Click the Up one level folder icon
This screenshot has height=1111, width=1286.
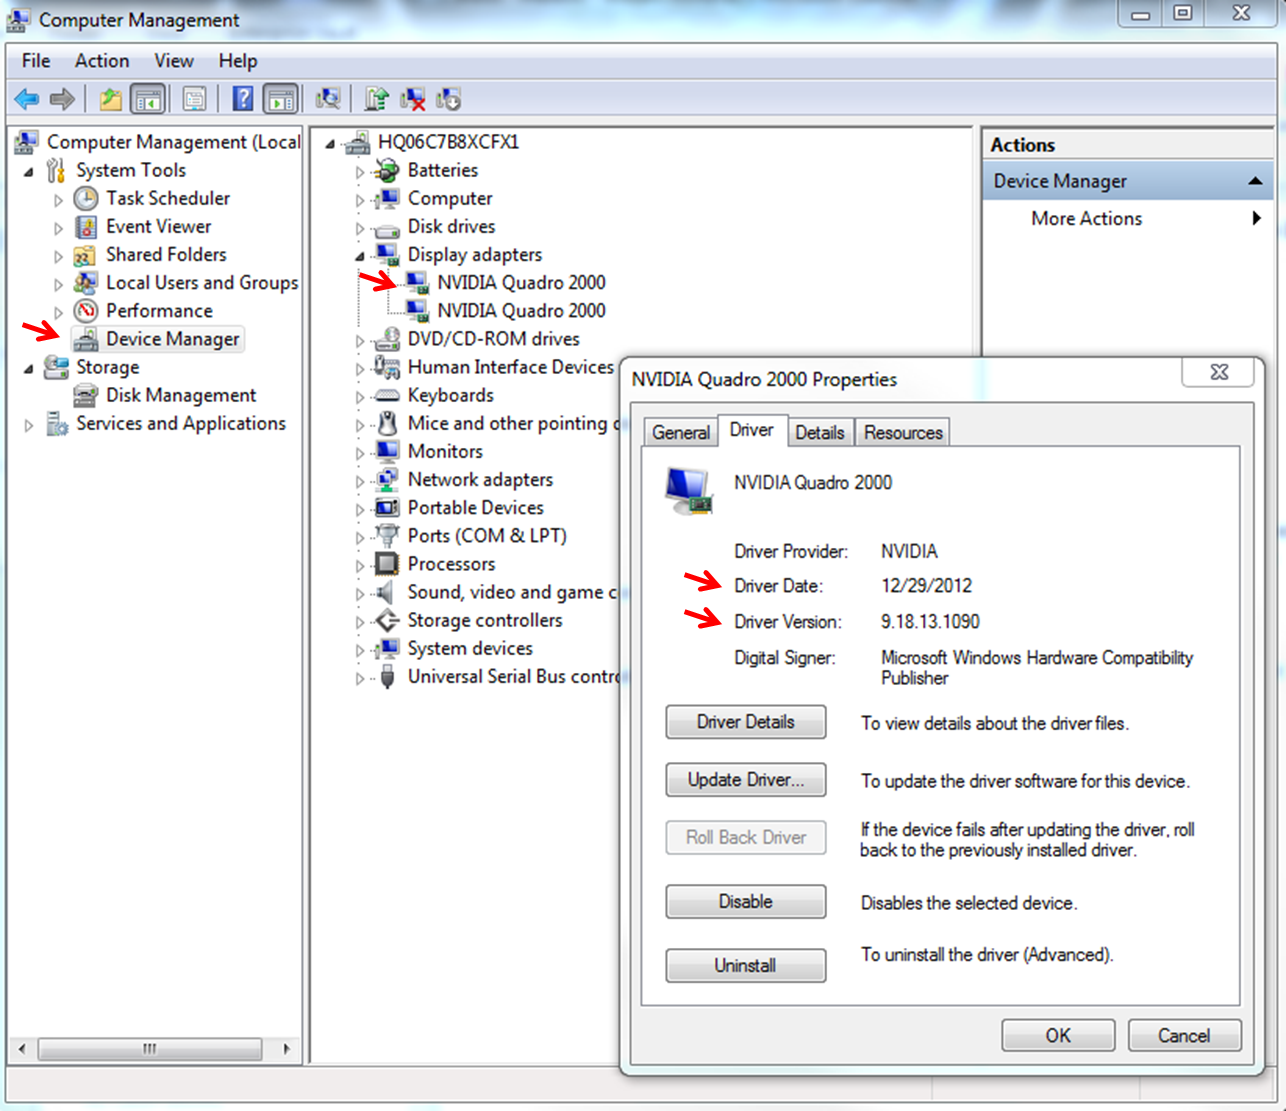click(x=110, y=99)
